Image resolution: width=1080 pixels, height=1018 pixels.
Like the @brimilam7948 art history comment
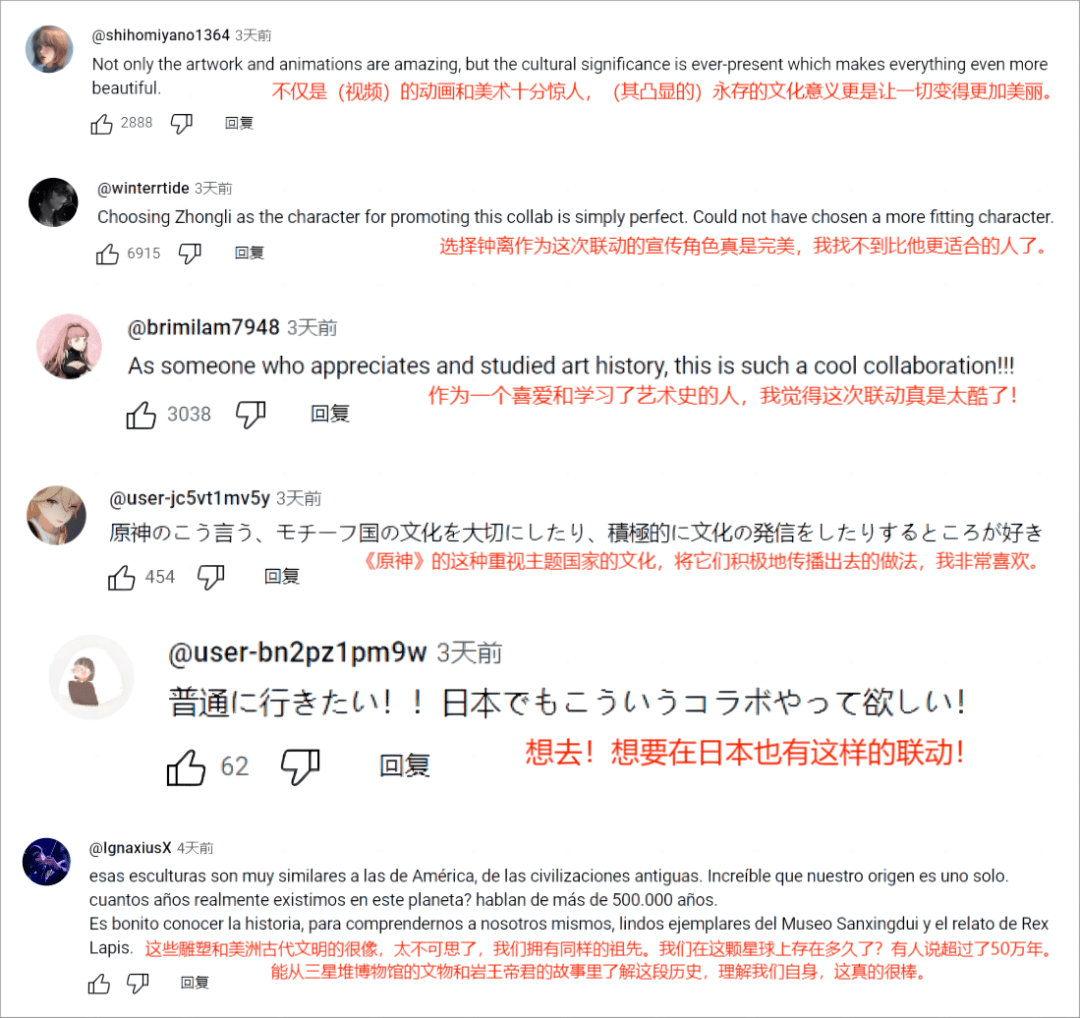(141, 415)
